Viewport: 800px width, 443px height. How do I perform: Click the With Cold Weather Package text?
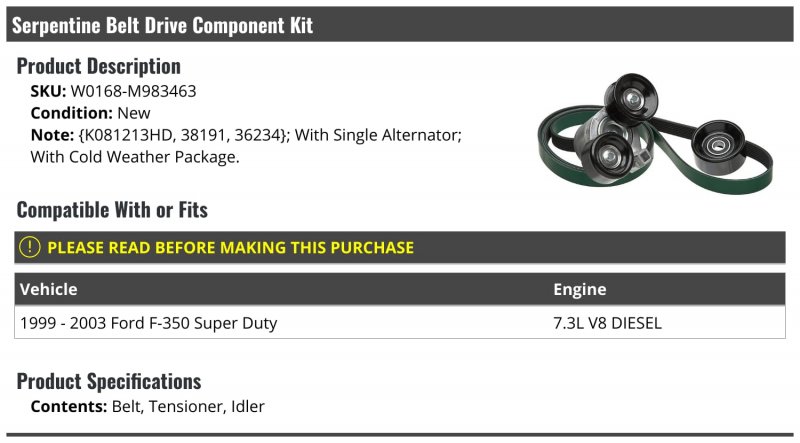(135, 157)
